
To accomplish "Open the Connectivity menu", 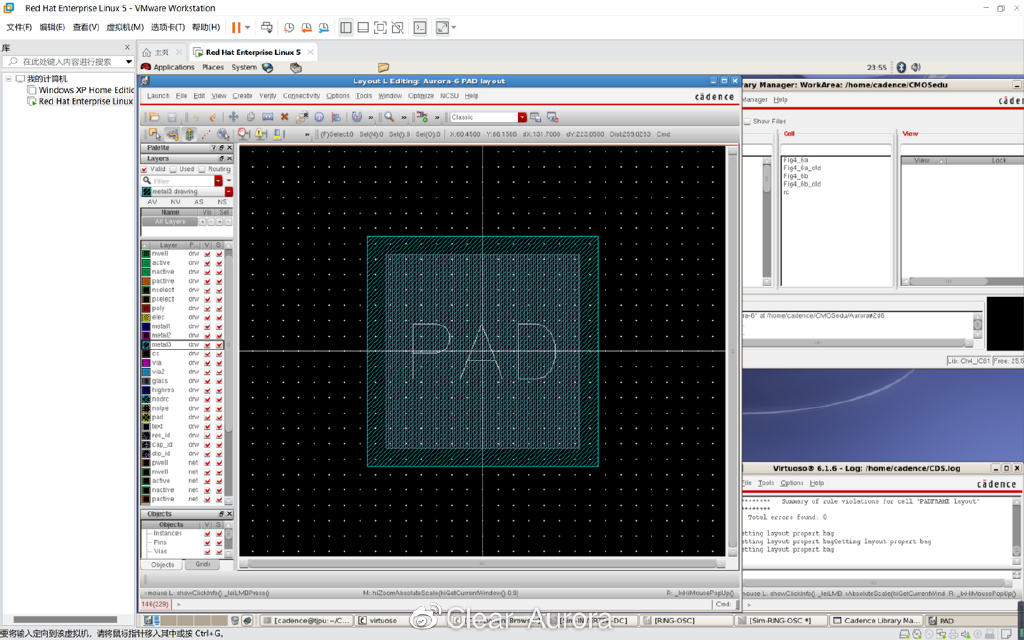I will 301,96.
